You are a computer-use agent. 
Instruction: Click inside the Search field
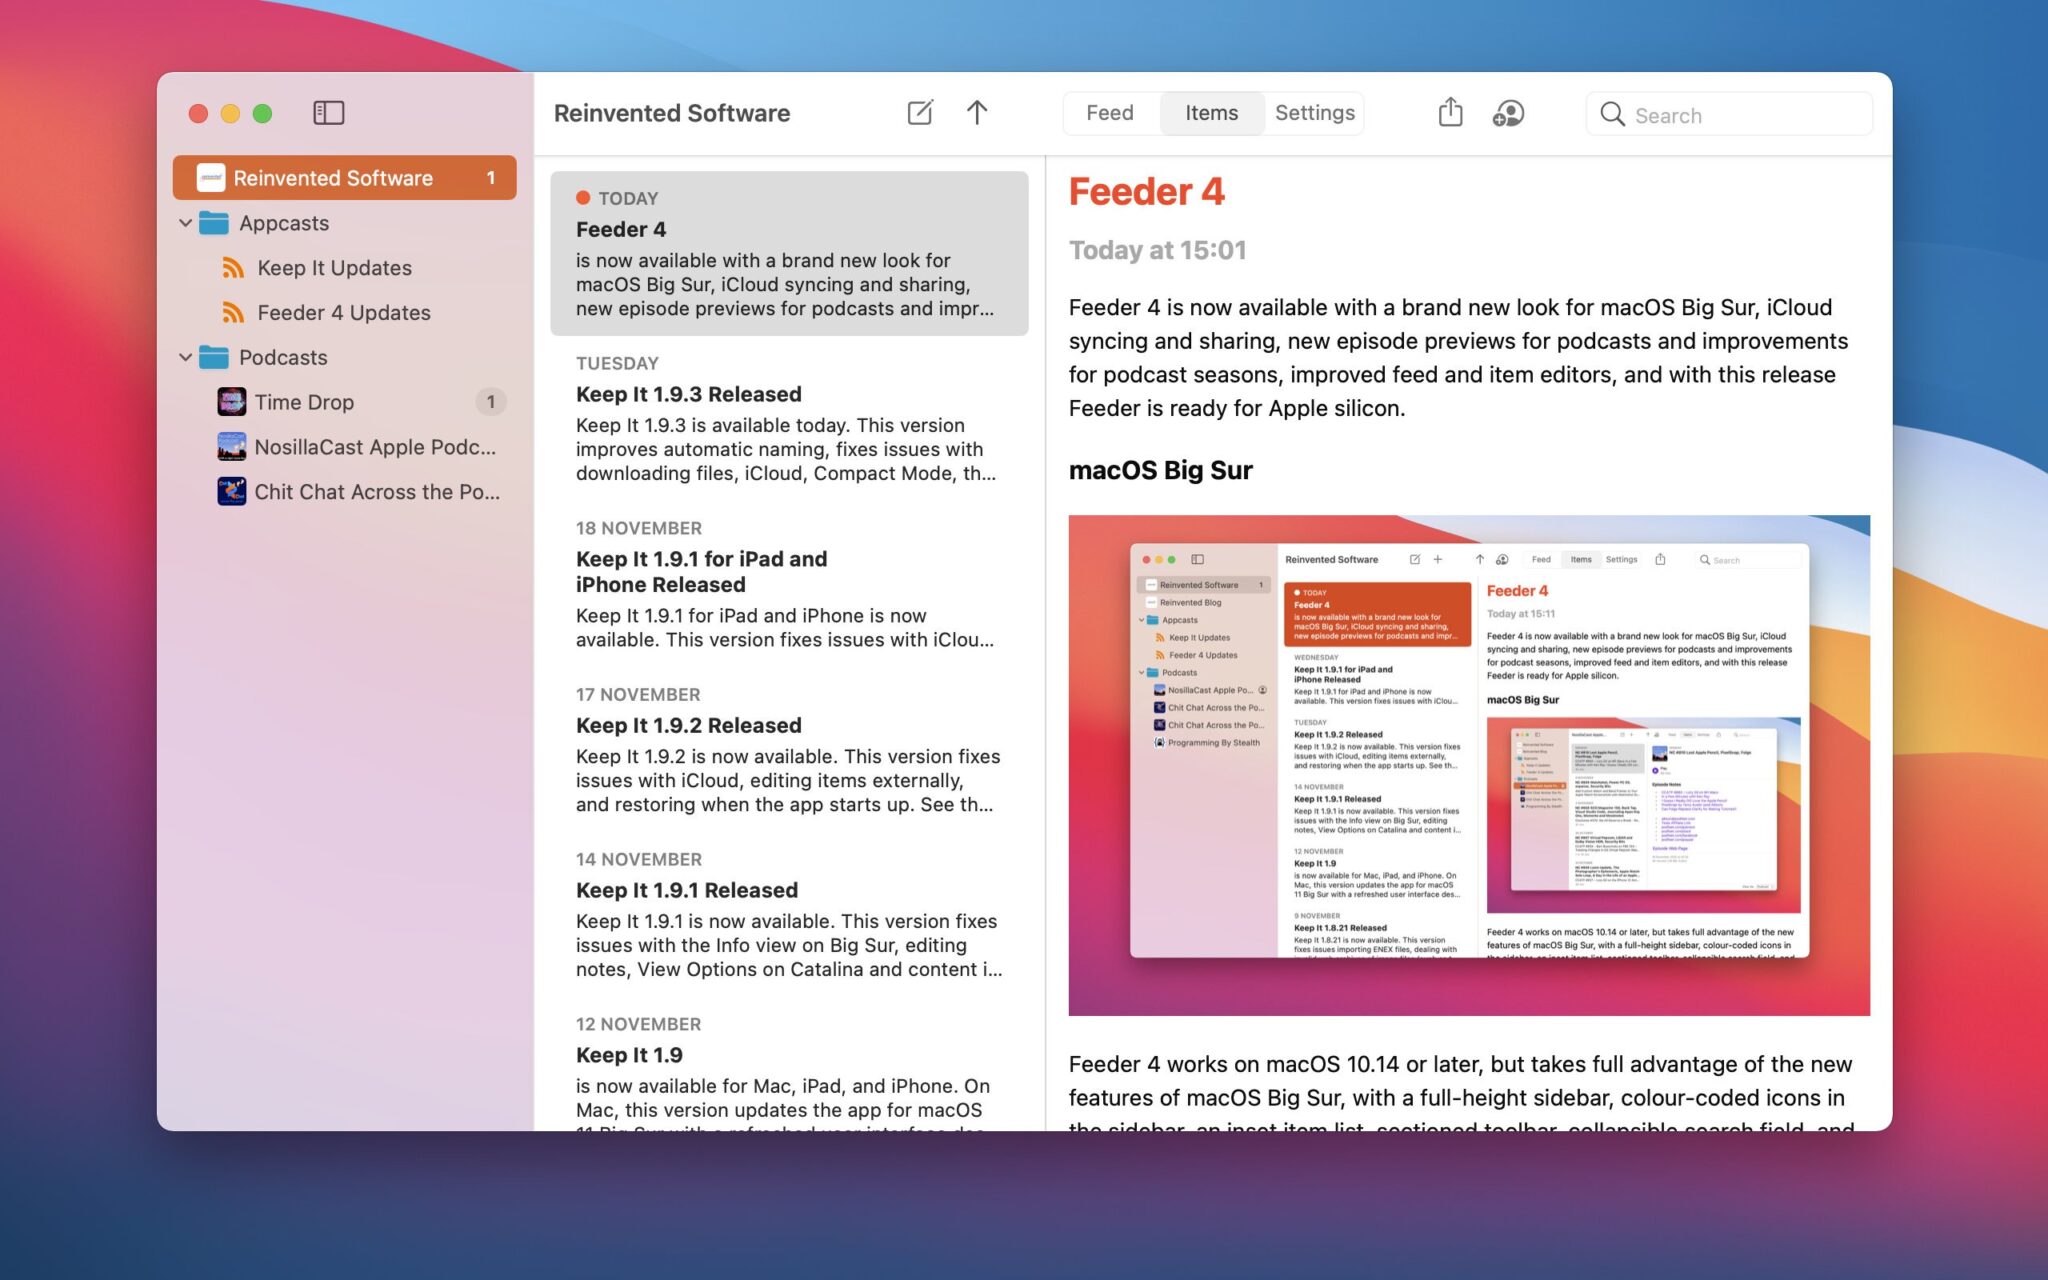pos(1720,114)
